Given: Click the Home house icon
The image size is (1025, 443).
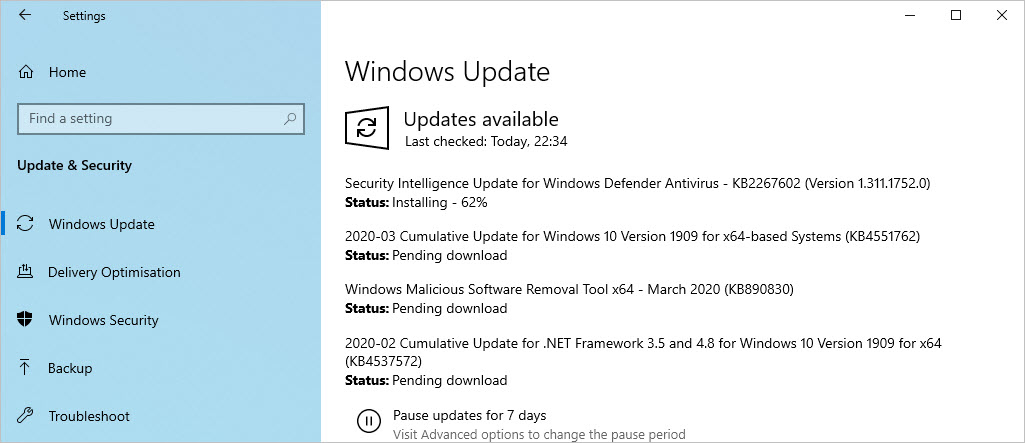Looking at the screenshot, I should pyautogui.click(x=25, y=72).
